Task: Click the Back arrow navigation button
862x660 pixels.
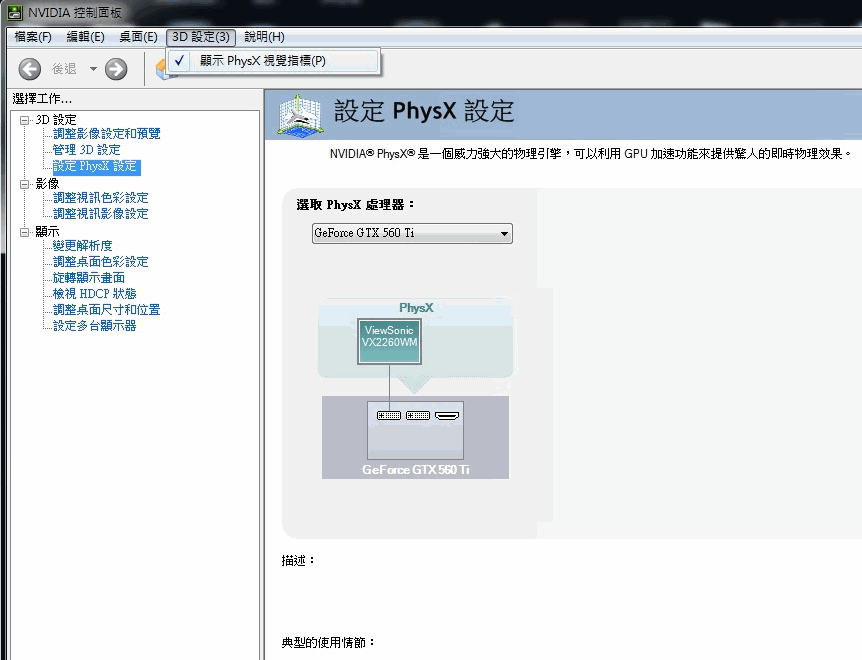Action: (x=30, y=69)
